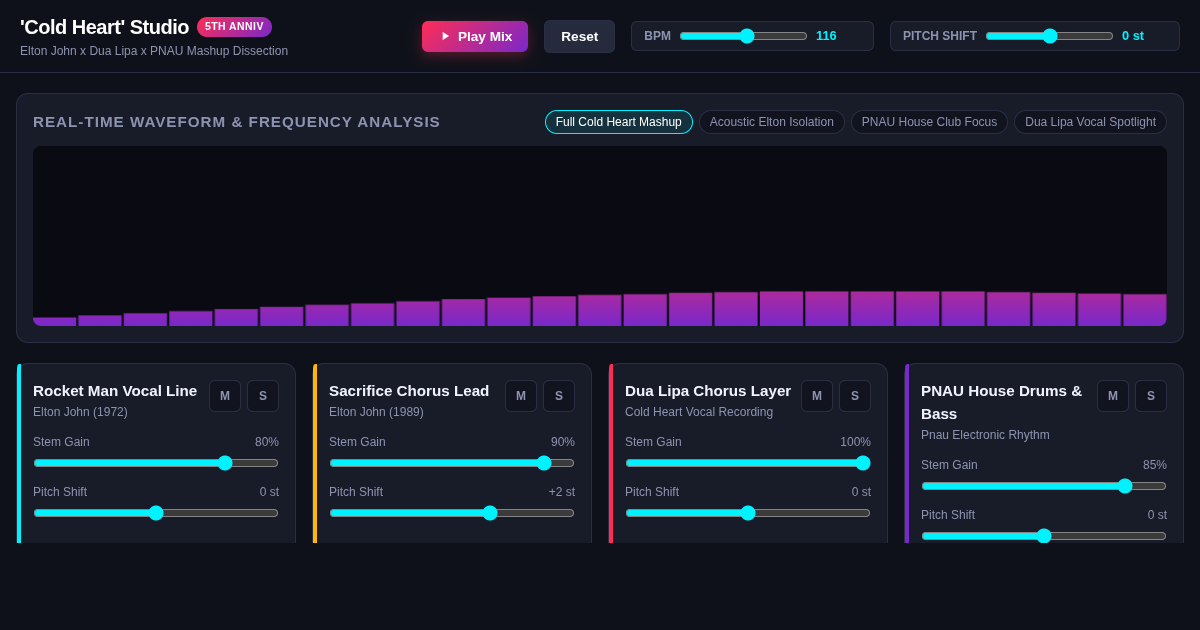Select the Full Cold Heart Mashup preset
This screenshot has height=630, width=1200.
619,122
